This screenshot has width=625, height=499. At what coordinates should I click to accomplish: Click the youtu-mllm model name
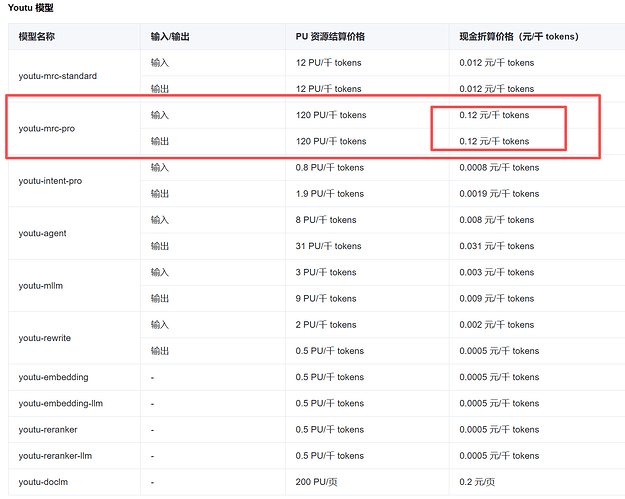(x=41, y=286)
